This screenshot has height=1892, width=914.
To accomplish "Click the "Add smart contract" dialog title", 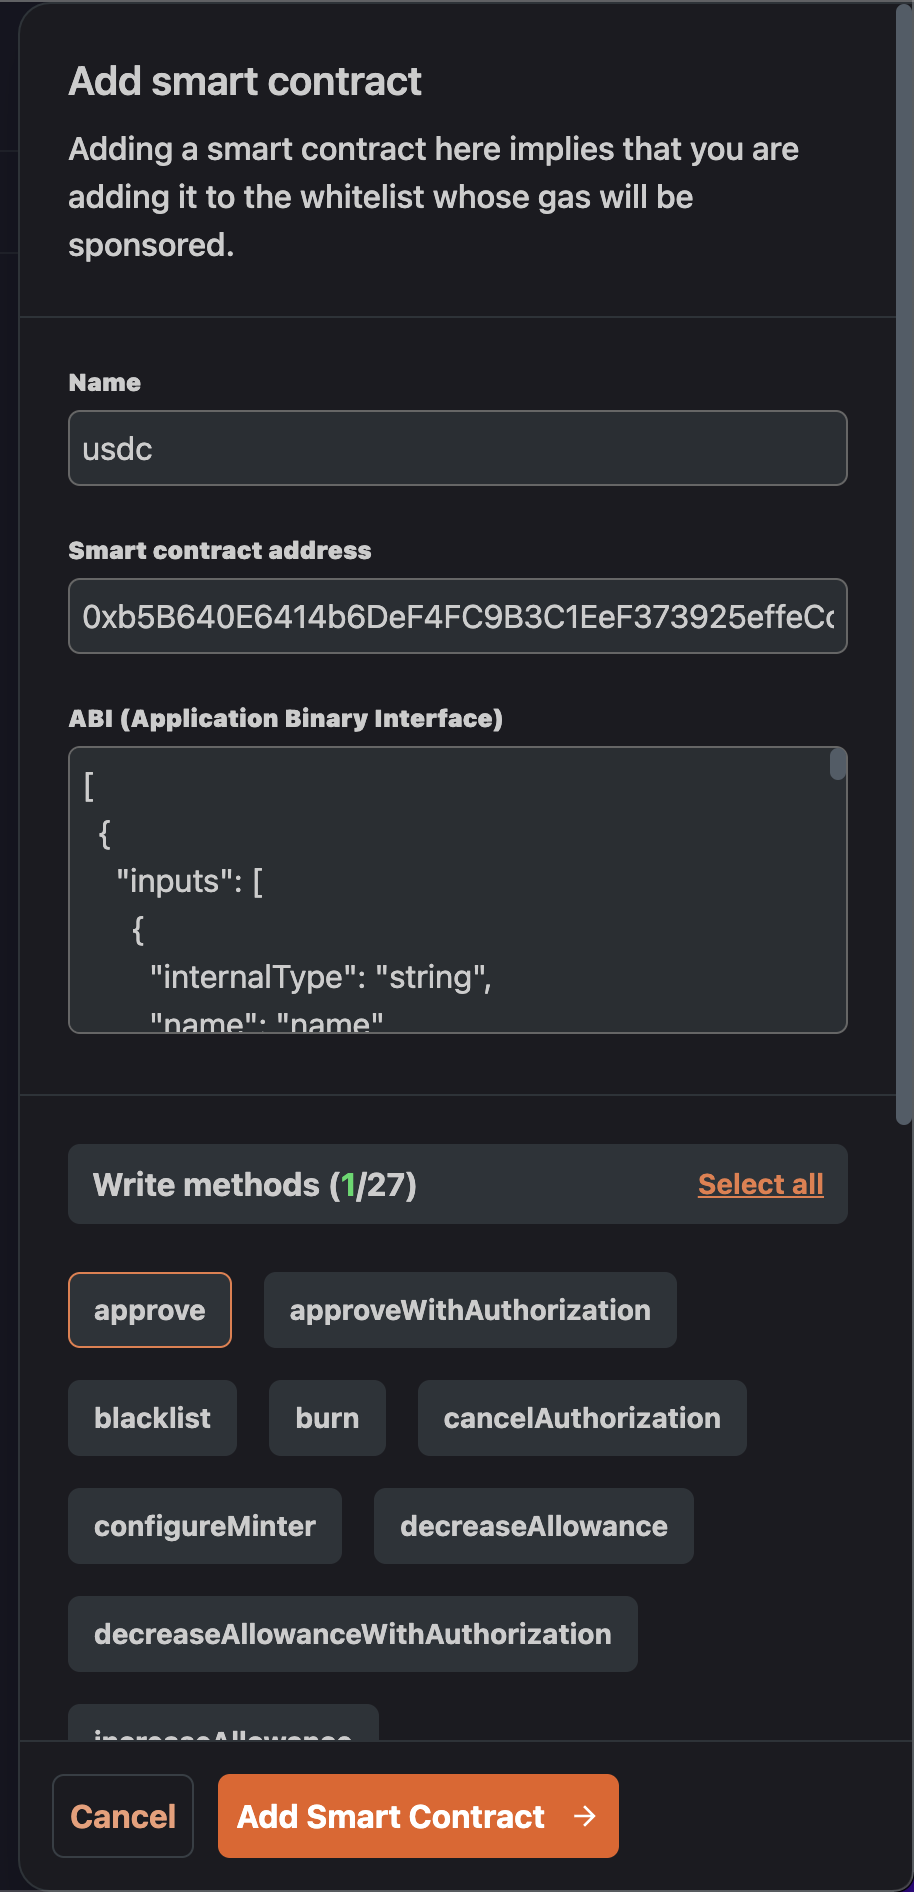I will [244, 80].
